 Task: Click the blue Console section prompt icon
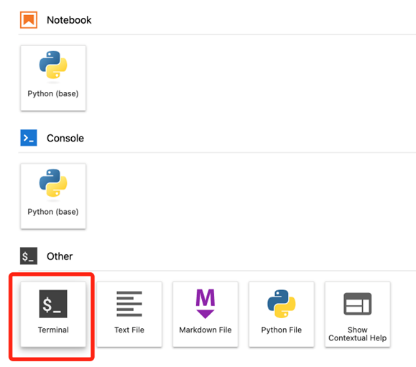pos(28,138)
